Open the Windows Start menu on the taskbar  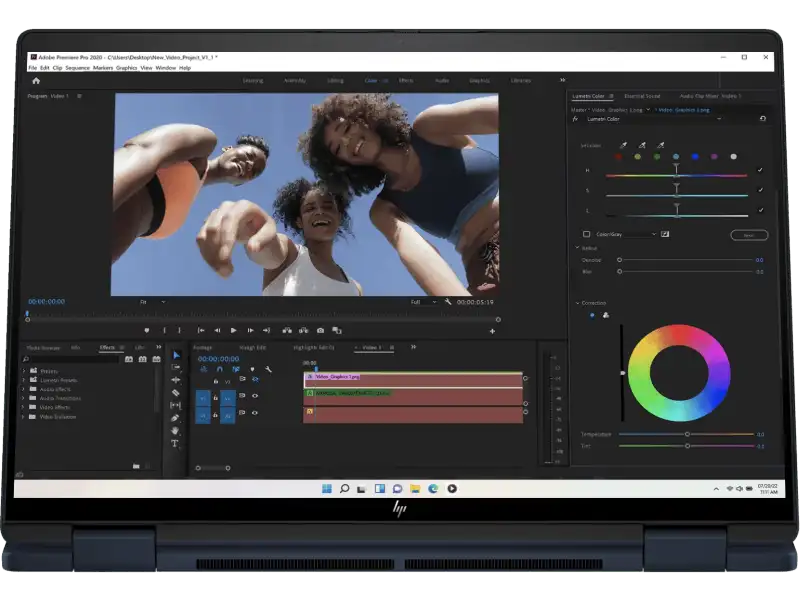(326, 488)
